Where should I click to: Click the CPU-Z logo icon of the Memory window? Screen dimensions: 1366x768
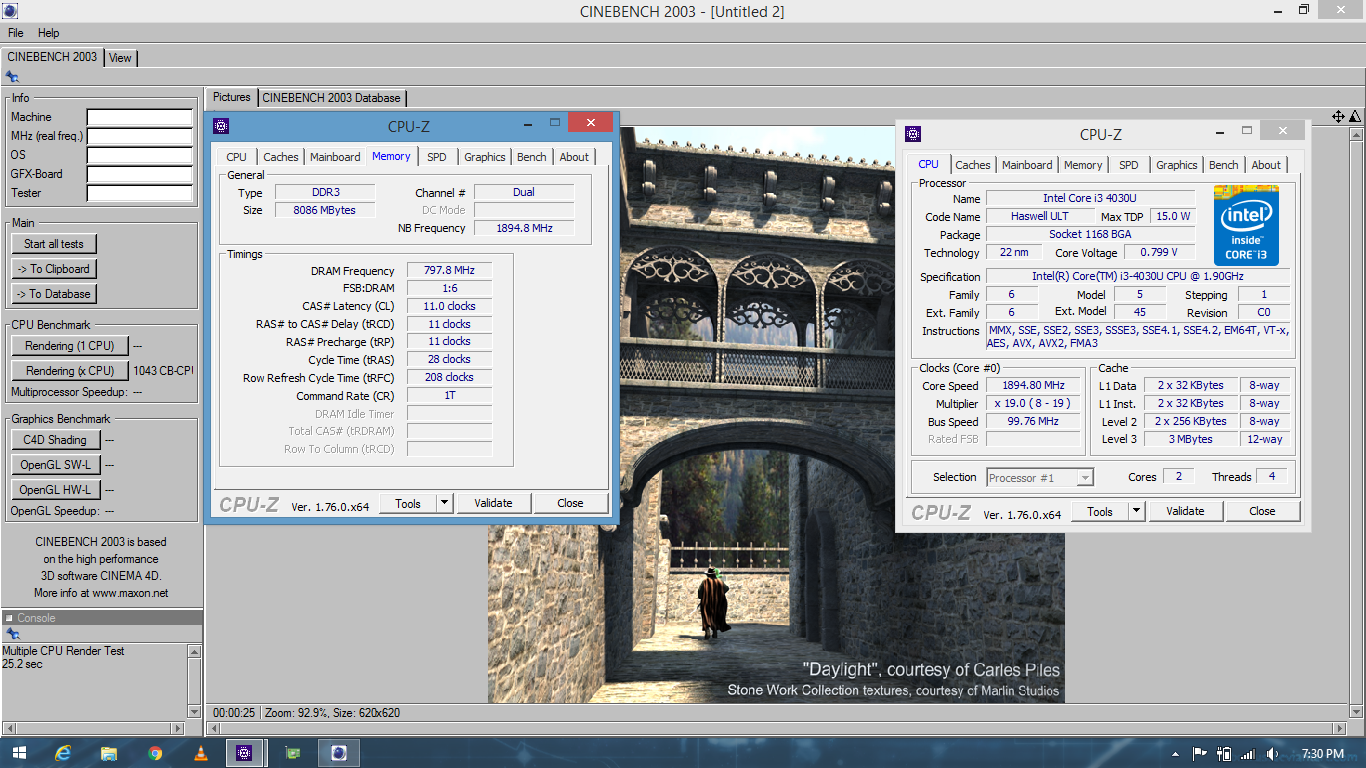(x=222, y=125)
